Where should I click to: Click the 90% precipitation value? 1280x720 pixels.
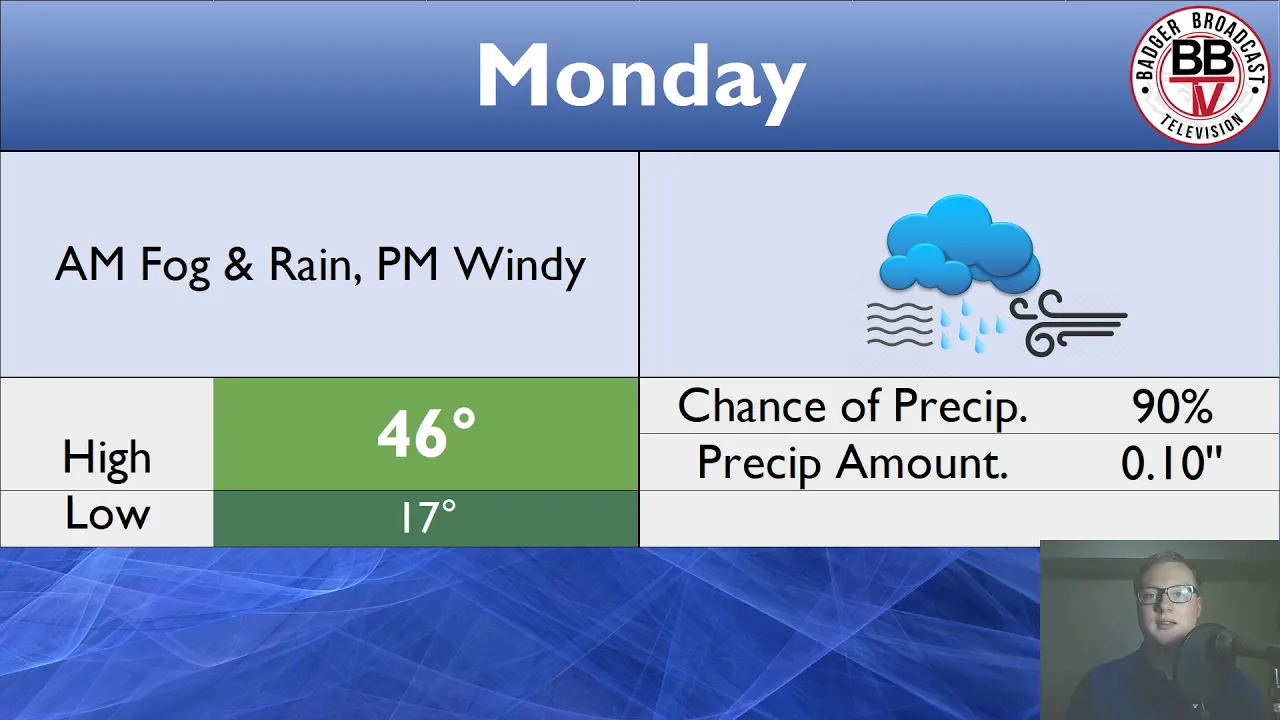[x=1172, y=407]
